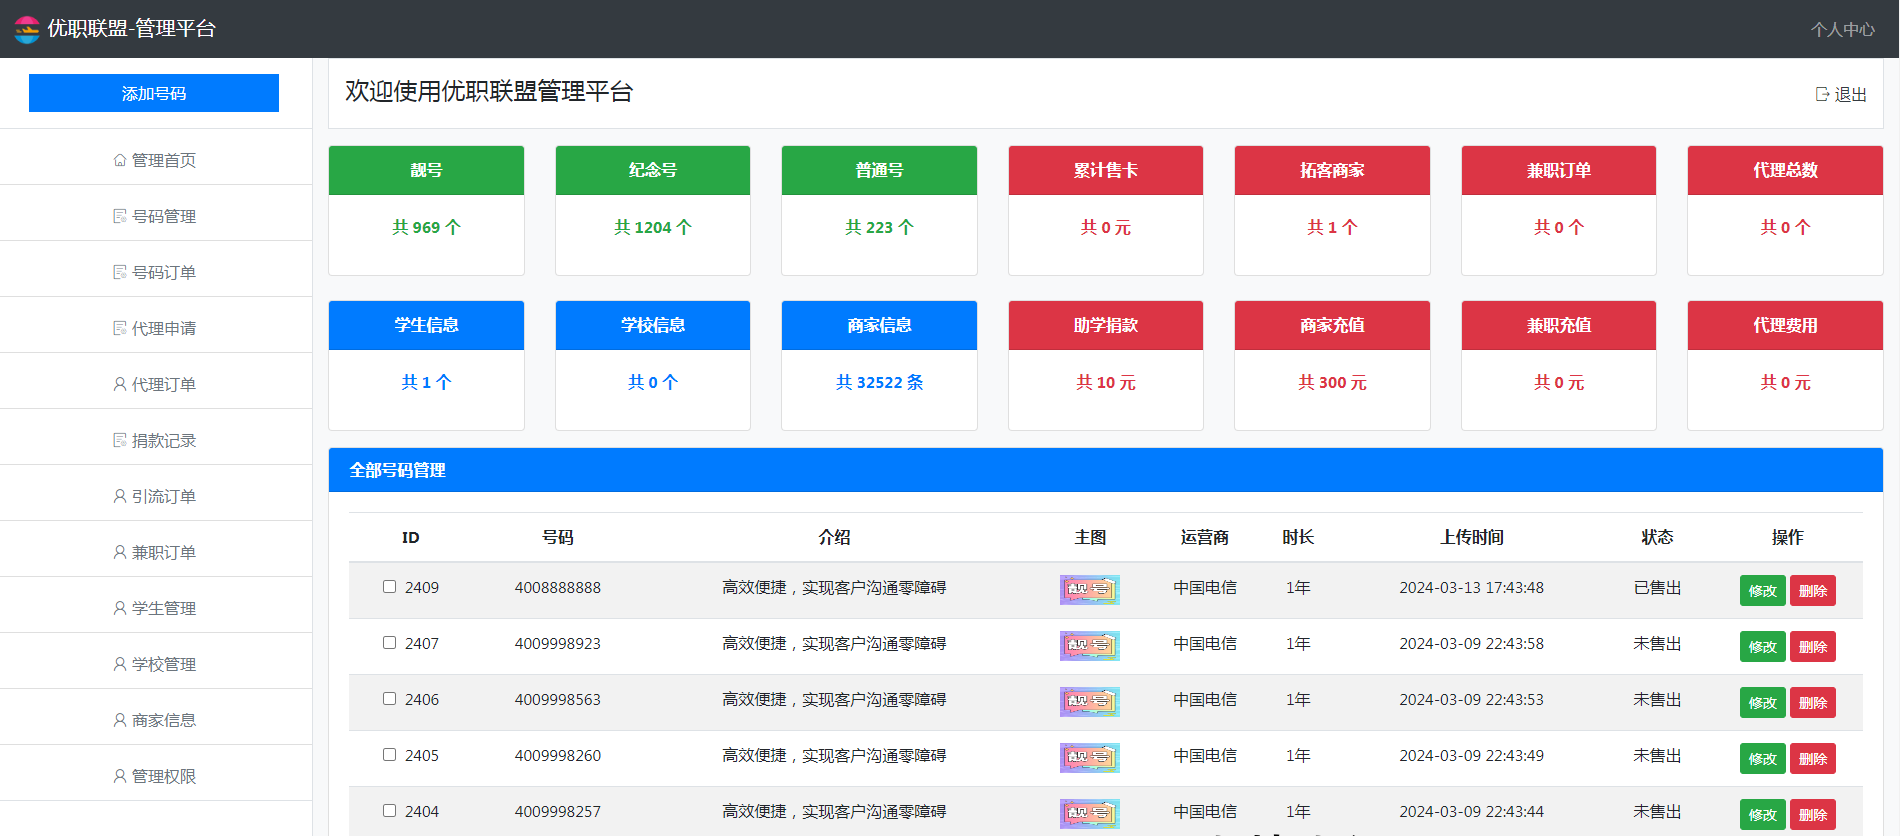Tick the checkbox for row ID 2409

[x=389, y=587]
